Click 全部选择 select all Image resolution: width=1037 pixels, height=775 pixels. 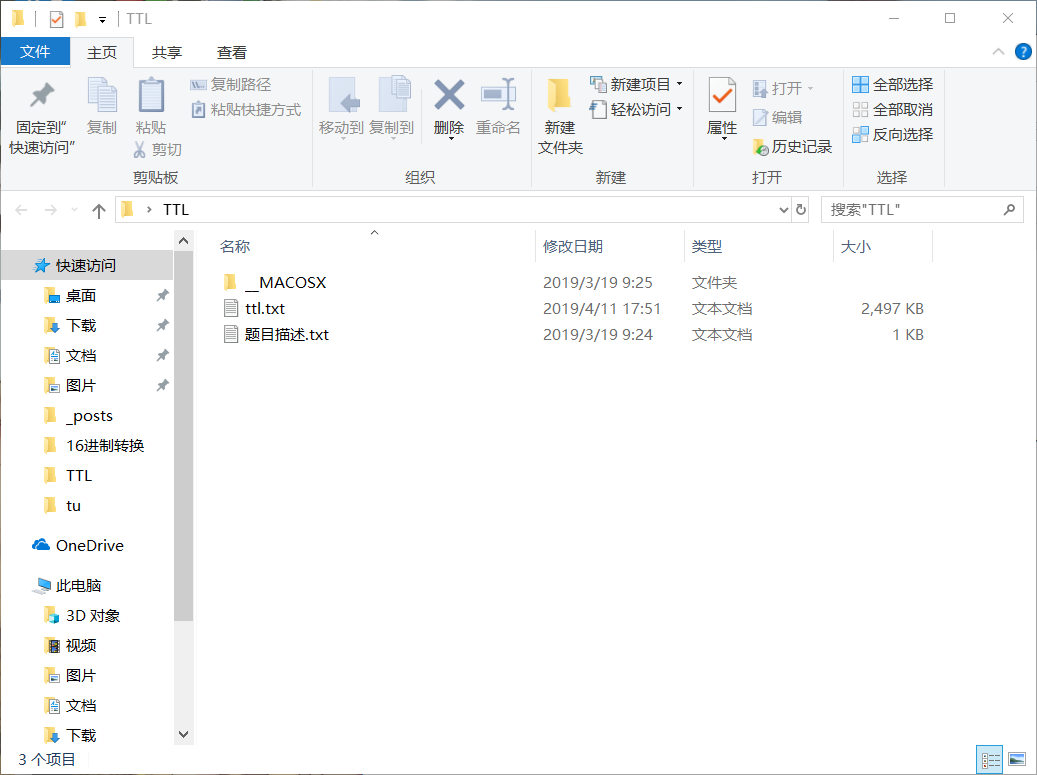(892, 85)
